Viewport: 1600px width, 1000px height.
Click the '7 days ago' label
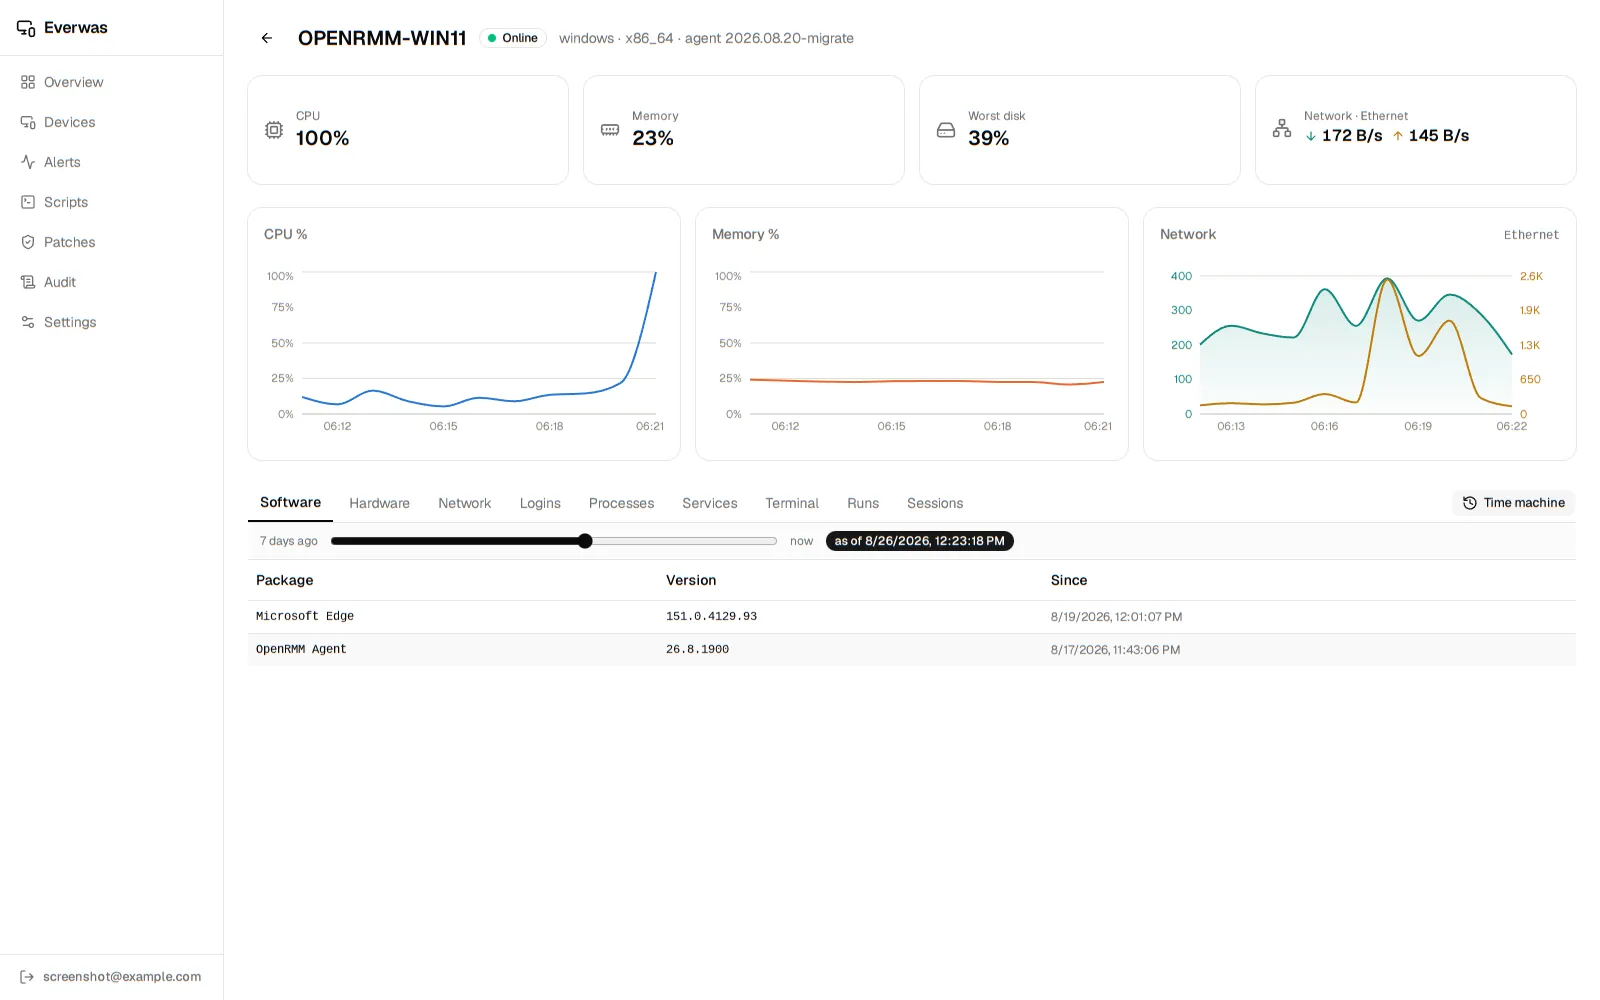[x=289, y=541]
